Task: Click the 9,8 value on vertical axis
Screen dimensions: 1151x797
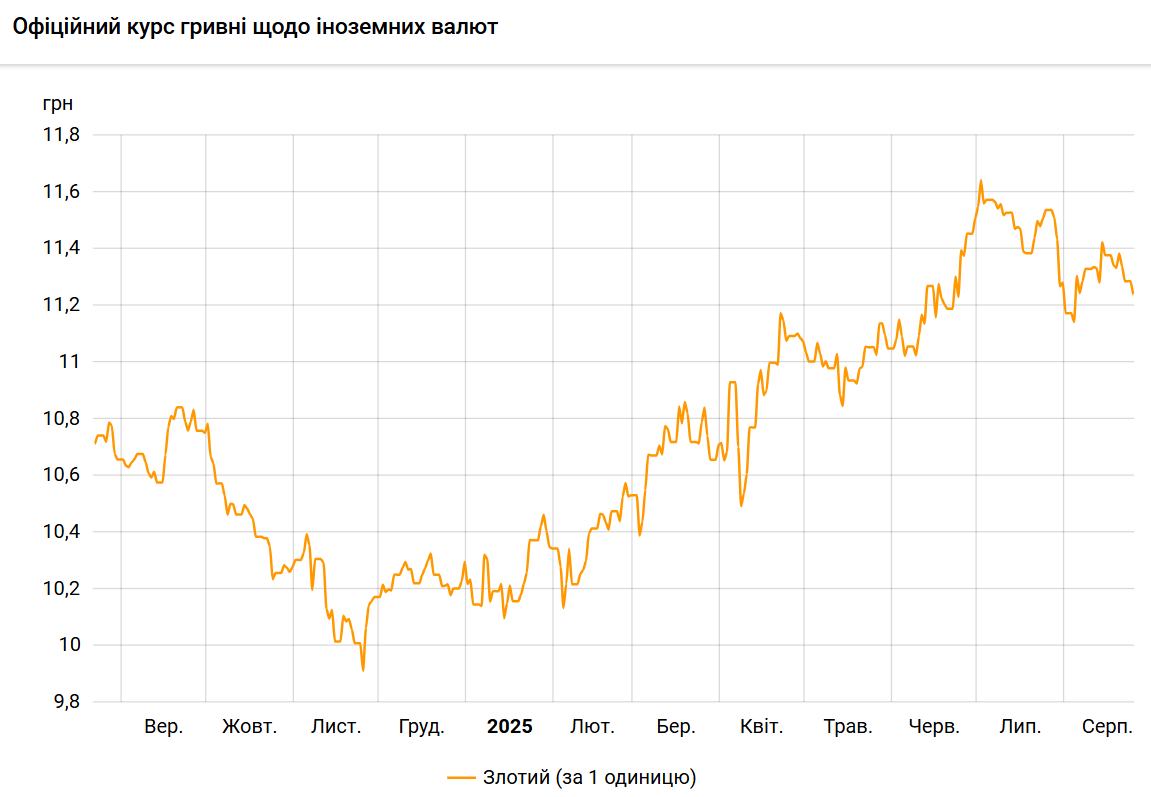Action: point(65,702)
